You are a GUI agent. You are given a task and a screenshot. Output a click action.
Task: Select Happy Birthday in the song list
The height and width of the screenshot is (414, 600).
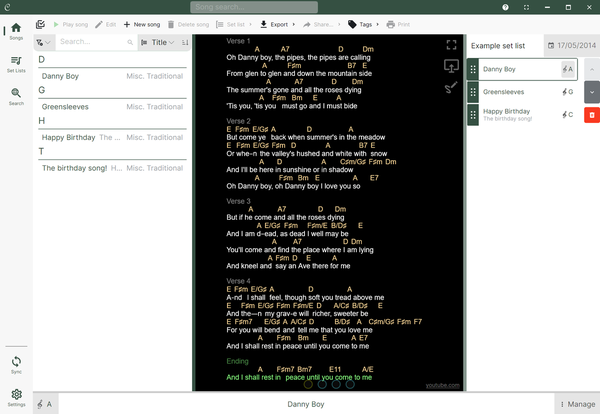click(112, 137)
